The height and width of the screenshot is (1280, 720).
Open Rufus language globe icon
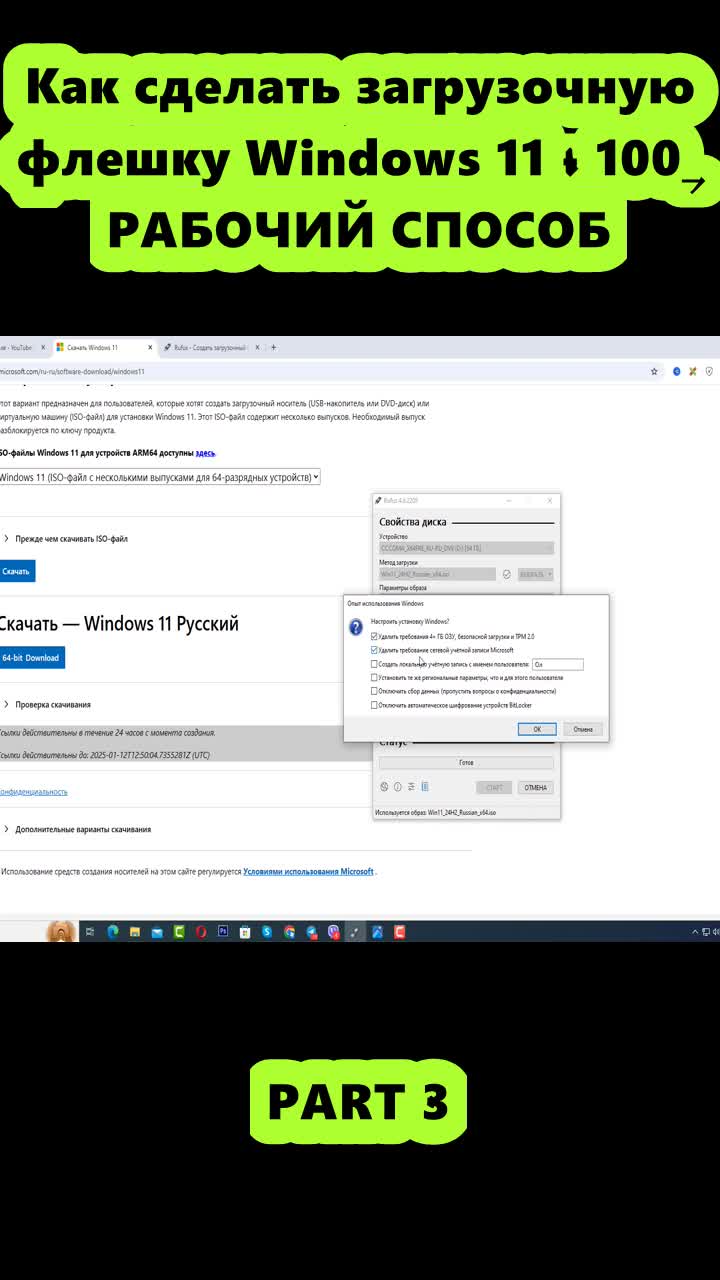tap(384, 787)
